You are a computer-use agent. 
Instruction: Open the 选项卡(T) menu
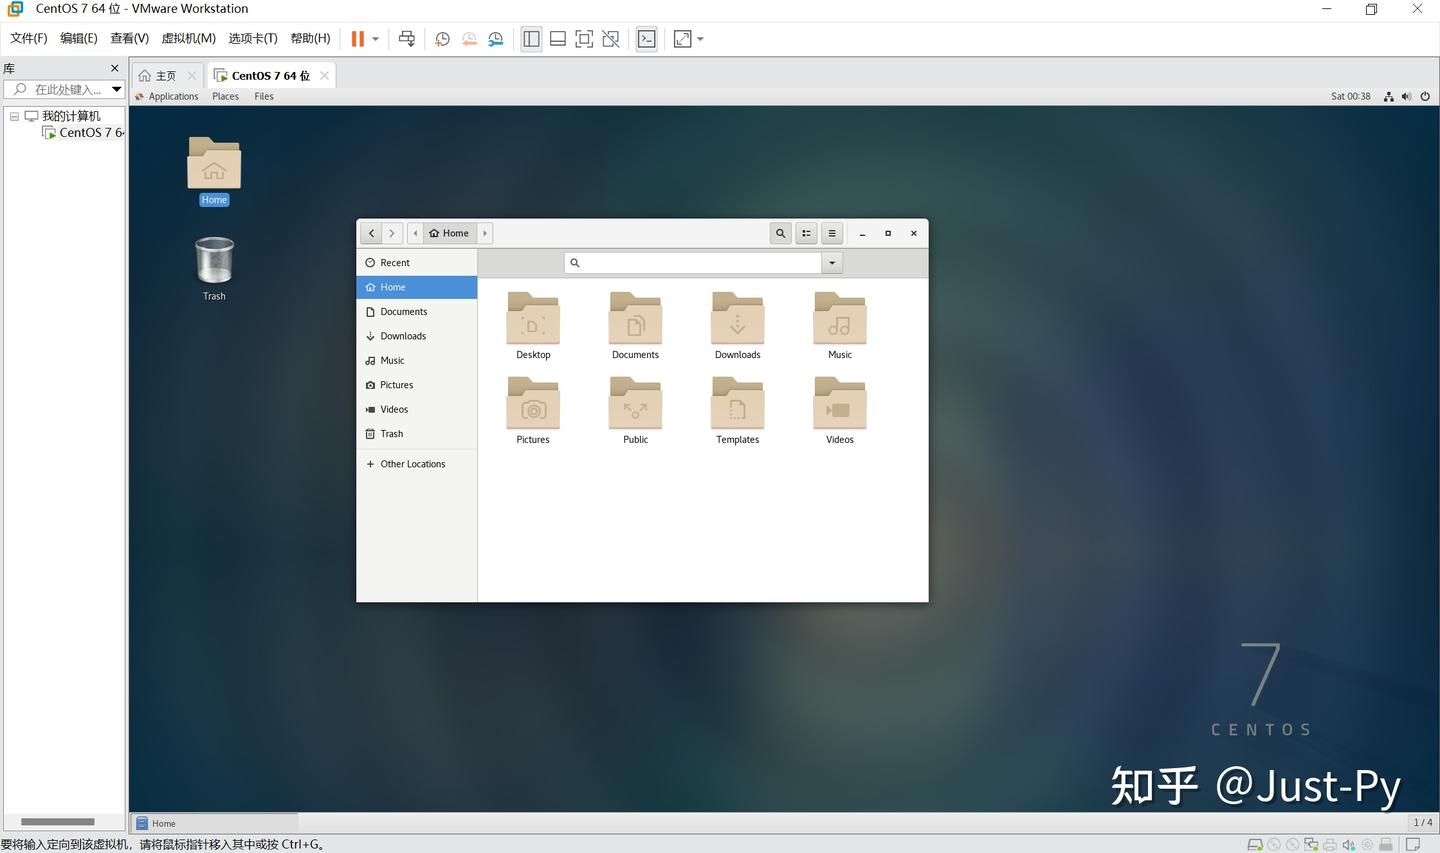click(253, 38)
